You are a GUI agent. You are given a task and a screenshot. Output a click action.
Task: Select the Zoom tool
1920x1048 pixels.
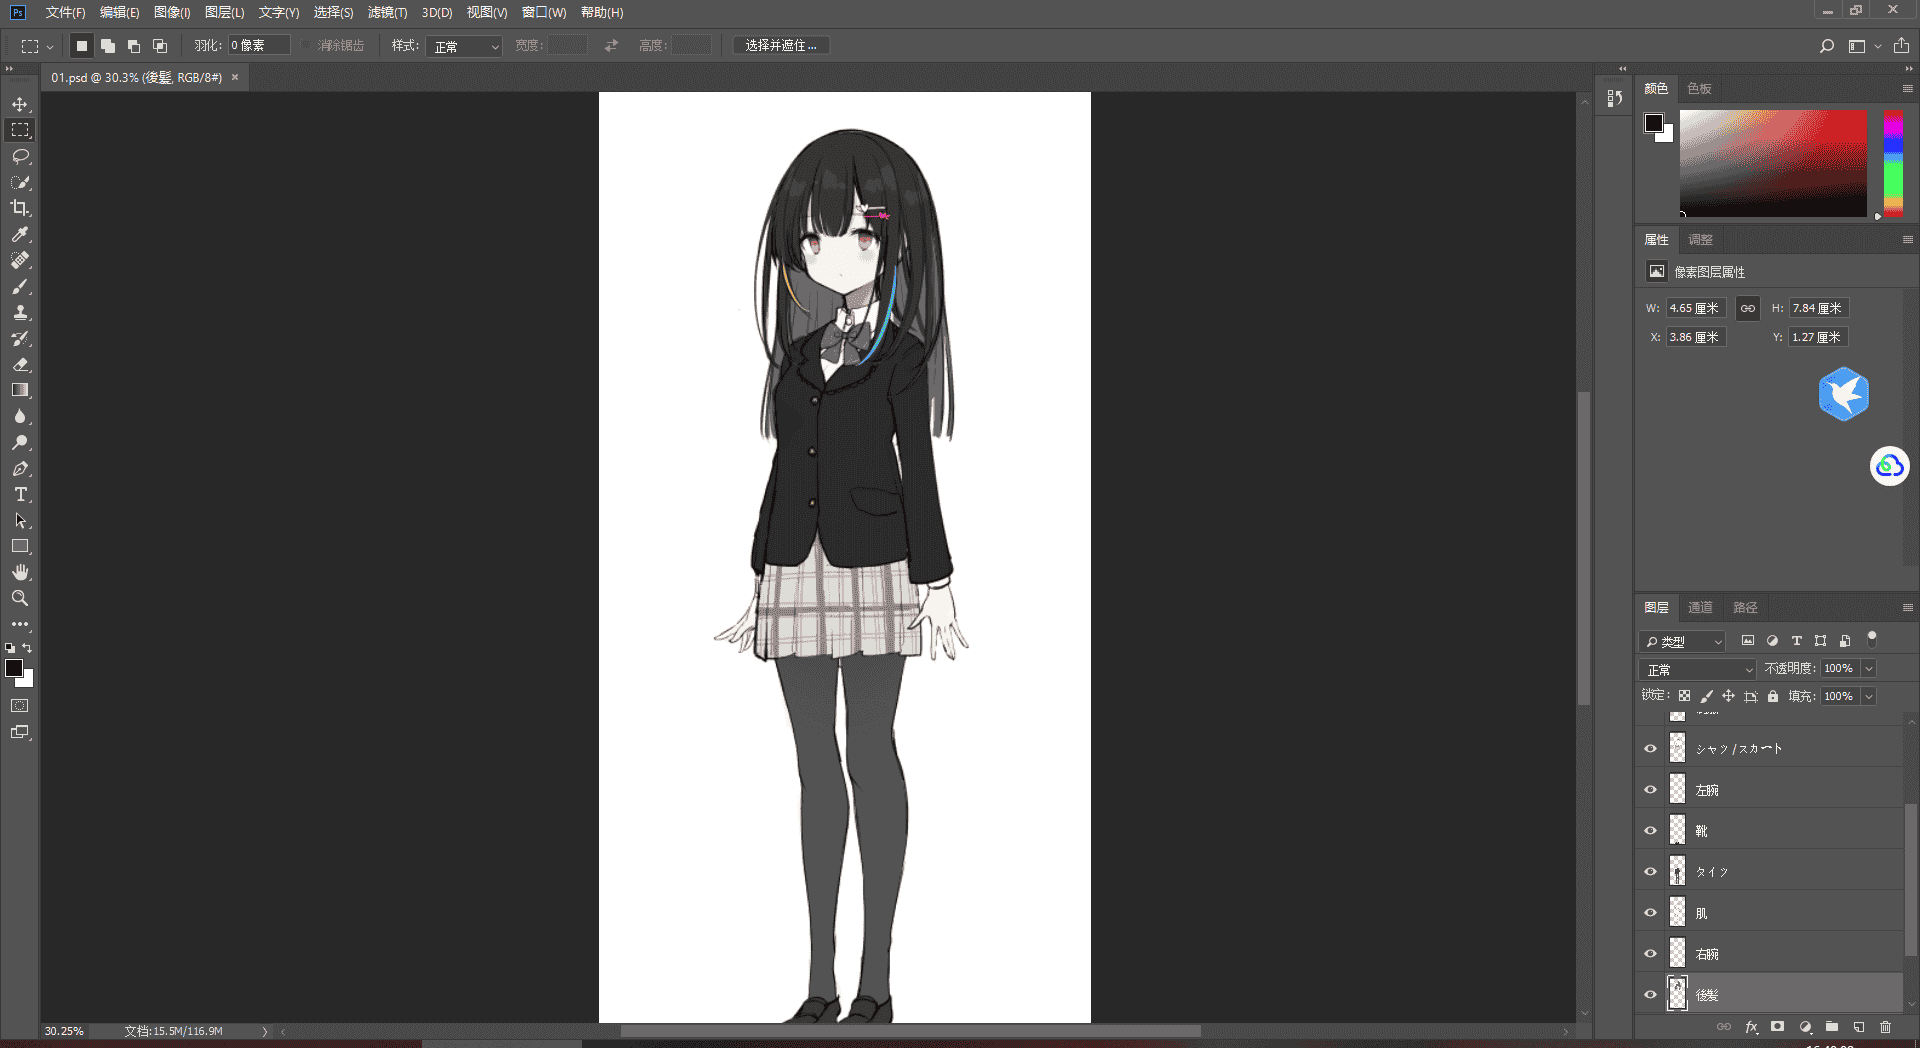coord(20,598)
